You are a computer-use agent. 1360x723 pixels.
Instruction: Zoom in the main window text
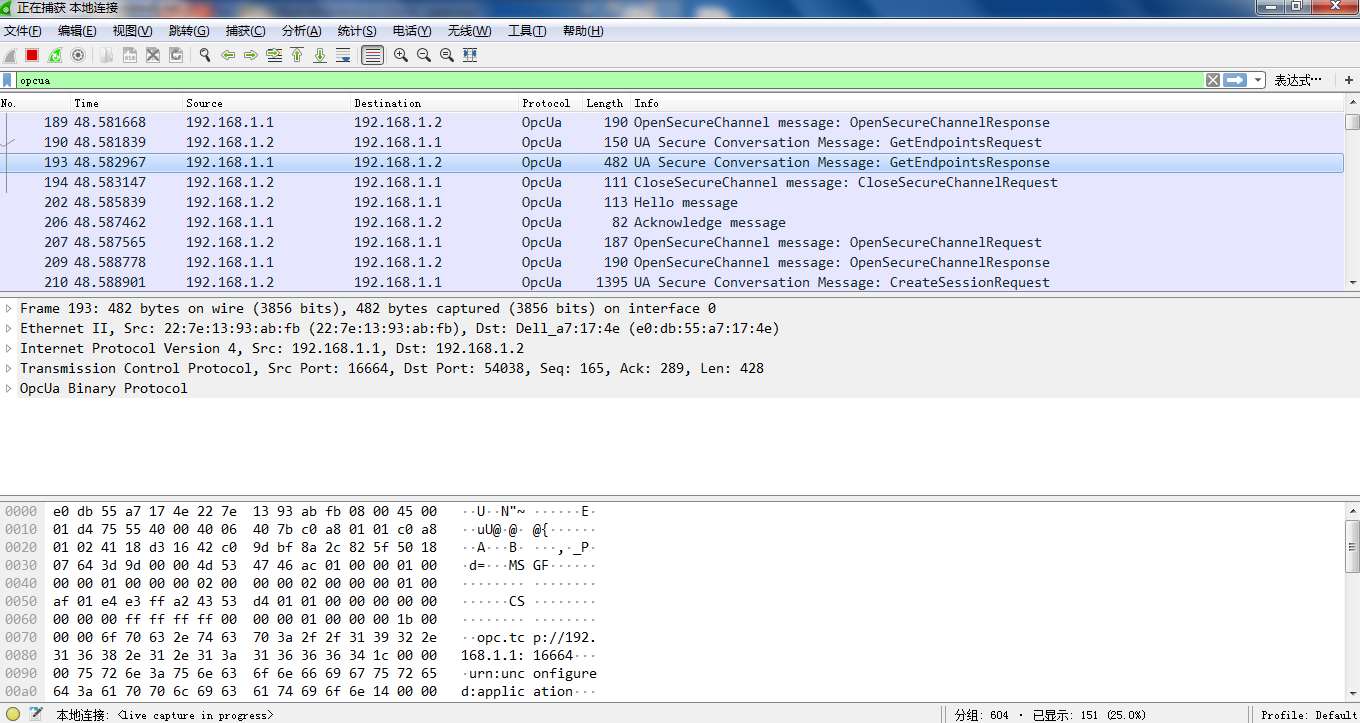pos(400,55)
